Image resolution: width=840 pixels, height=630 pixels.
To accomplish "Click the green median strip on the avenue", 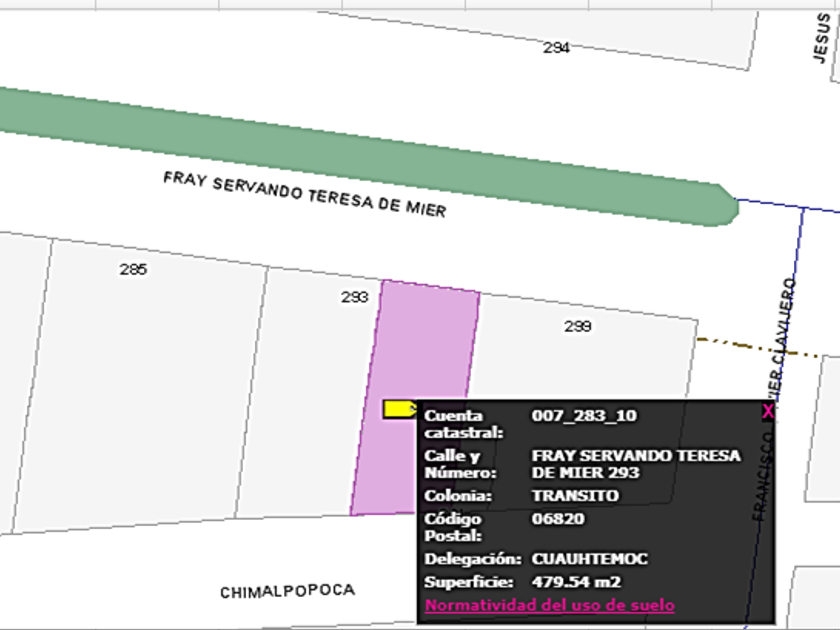I will [x=370, y=155].
